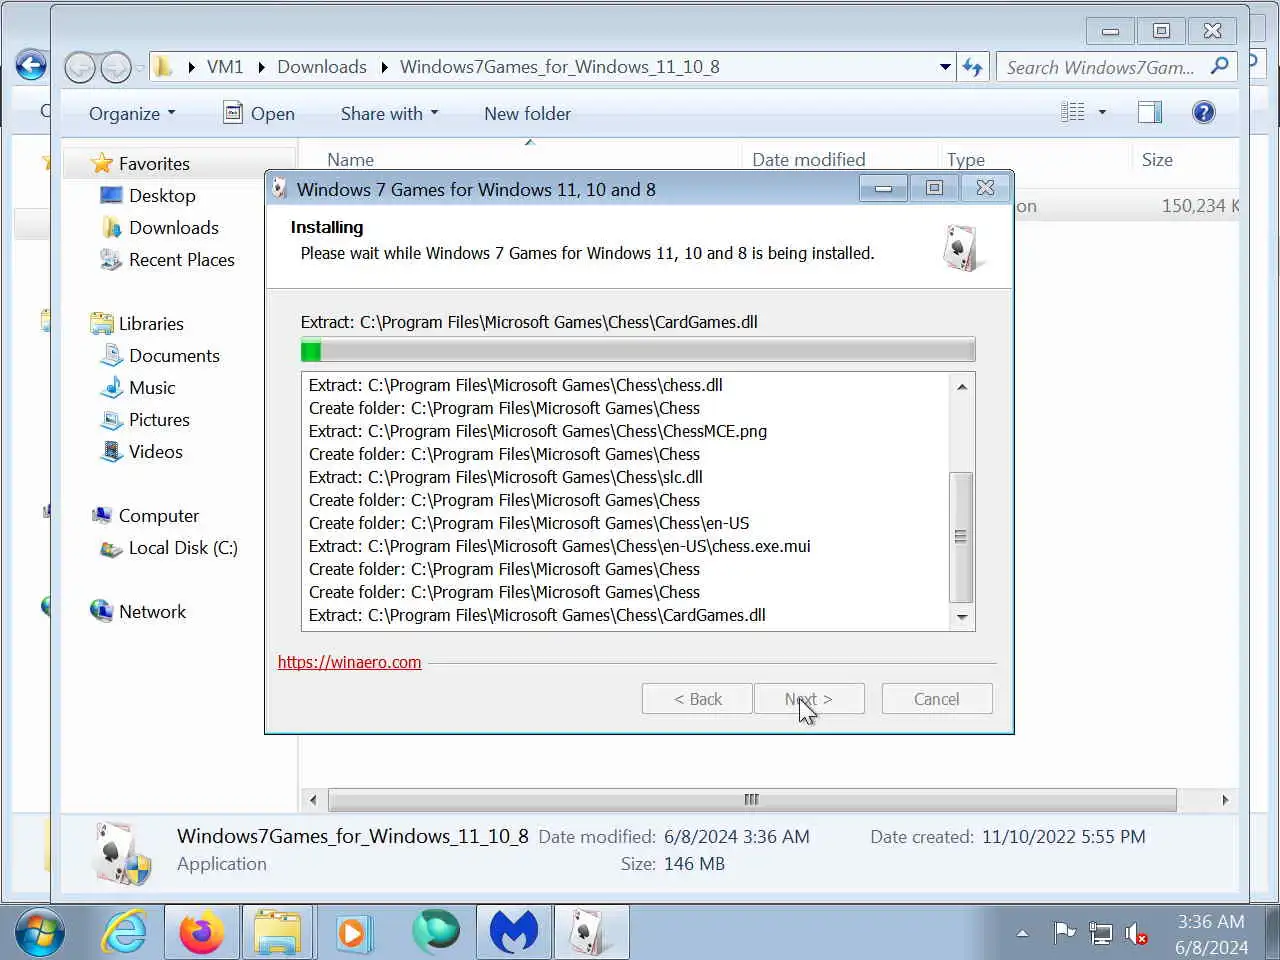Viewport: 1280px width, 960px height.
Task: Click Explorer horizontal scrollbar left arrow
Action: [x=313, y=800]
